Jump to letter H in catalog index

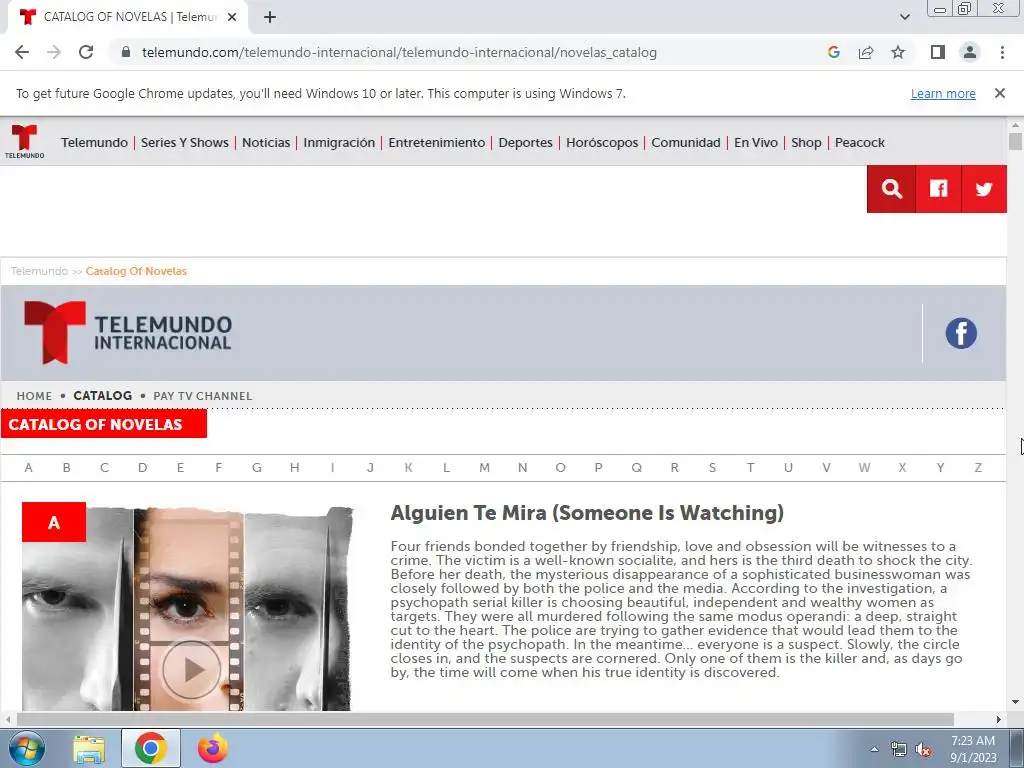tap(295, 468)
